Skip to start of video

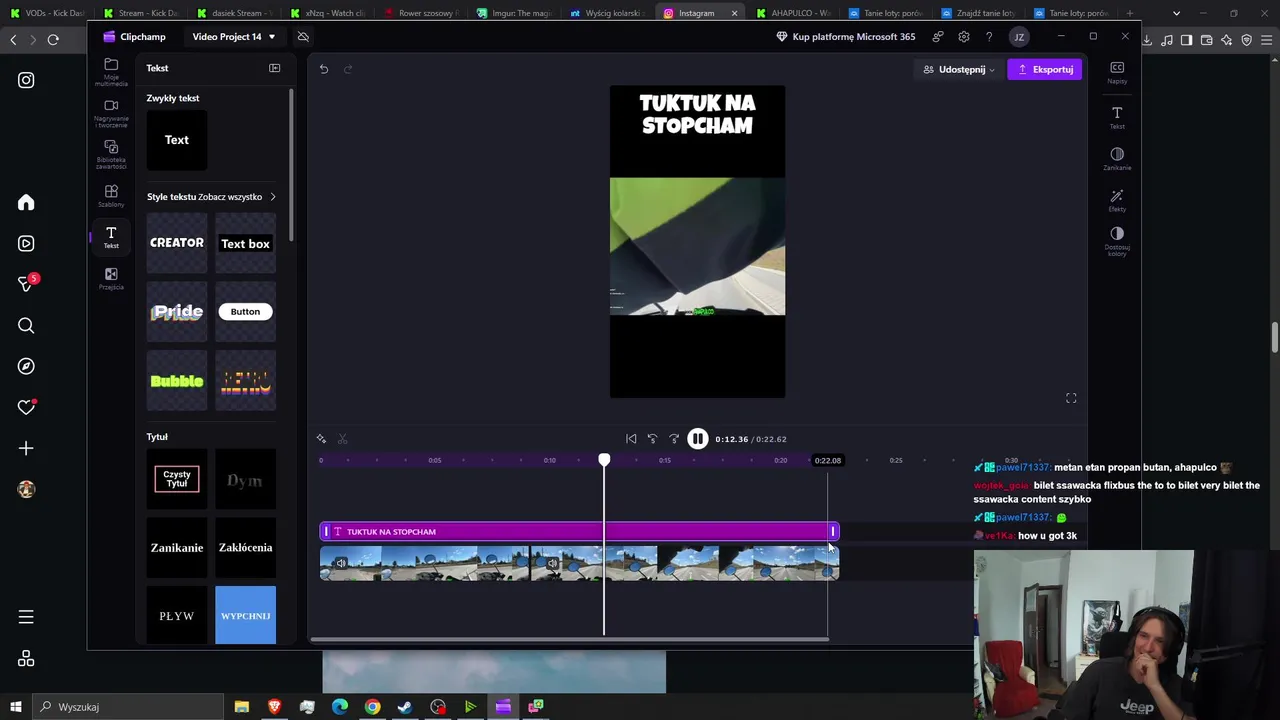point(631,439)
